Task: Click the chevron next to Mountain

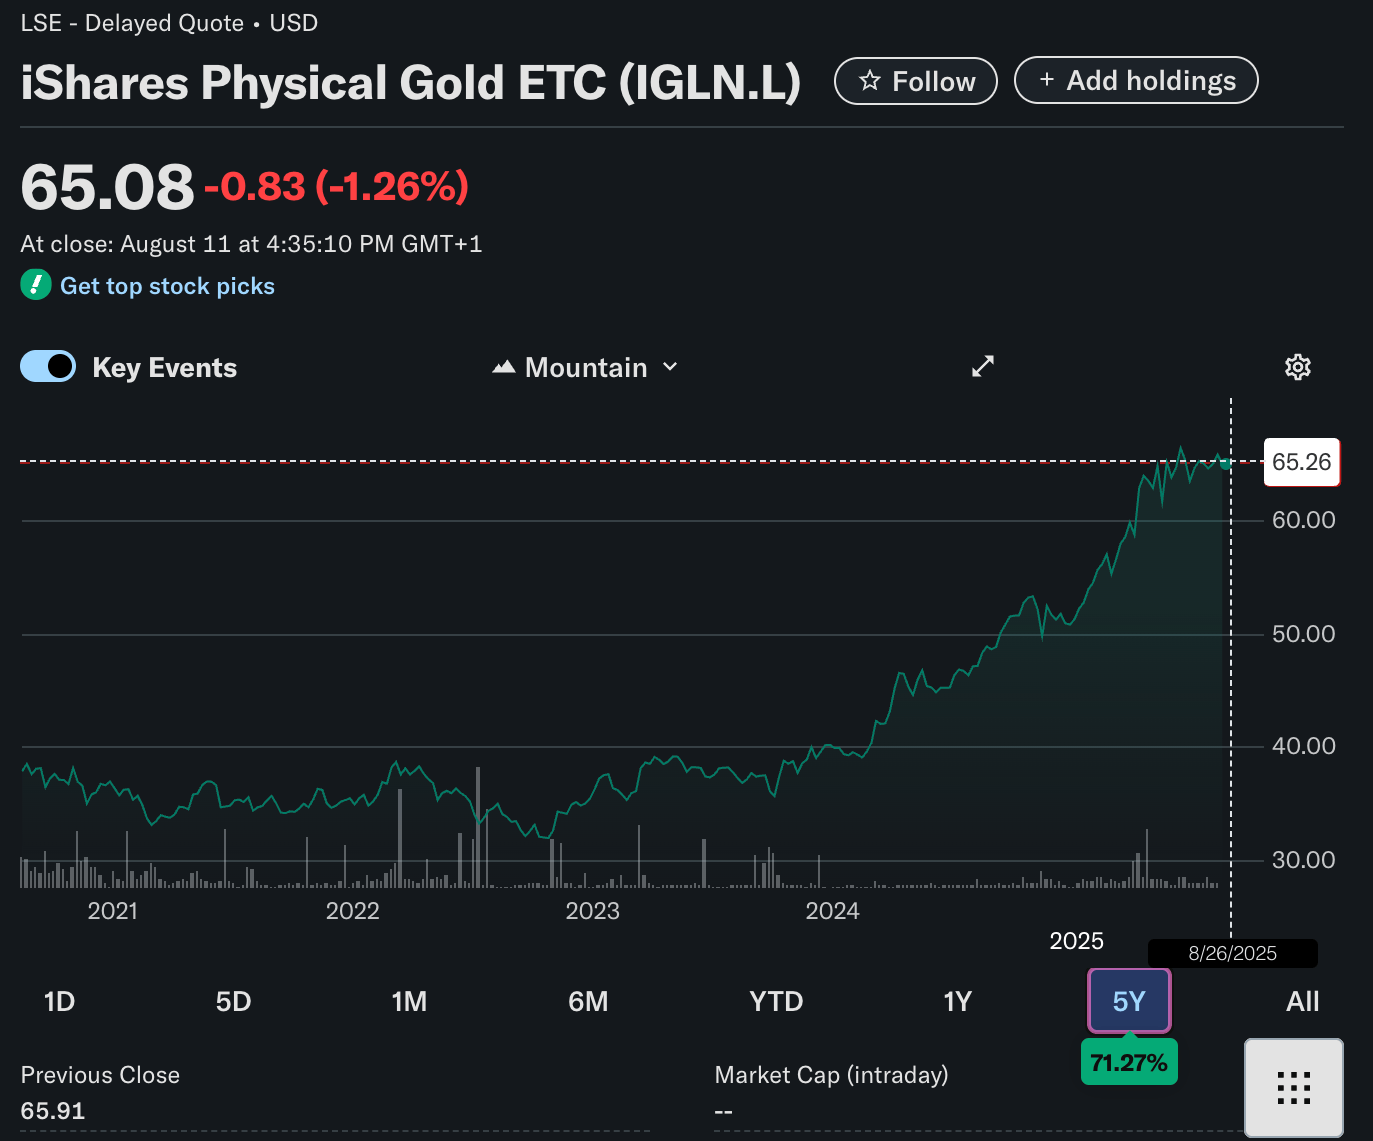Action: tap(670, 367)
